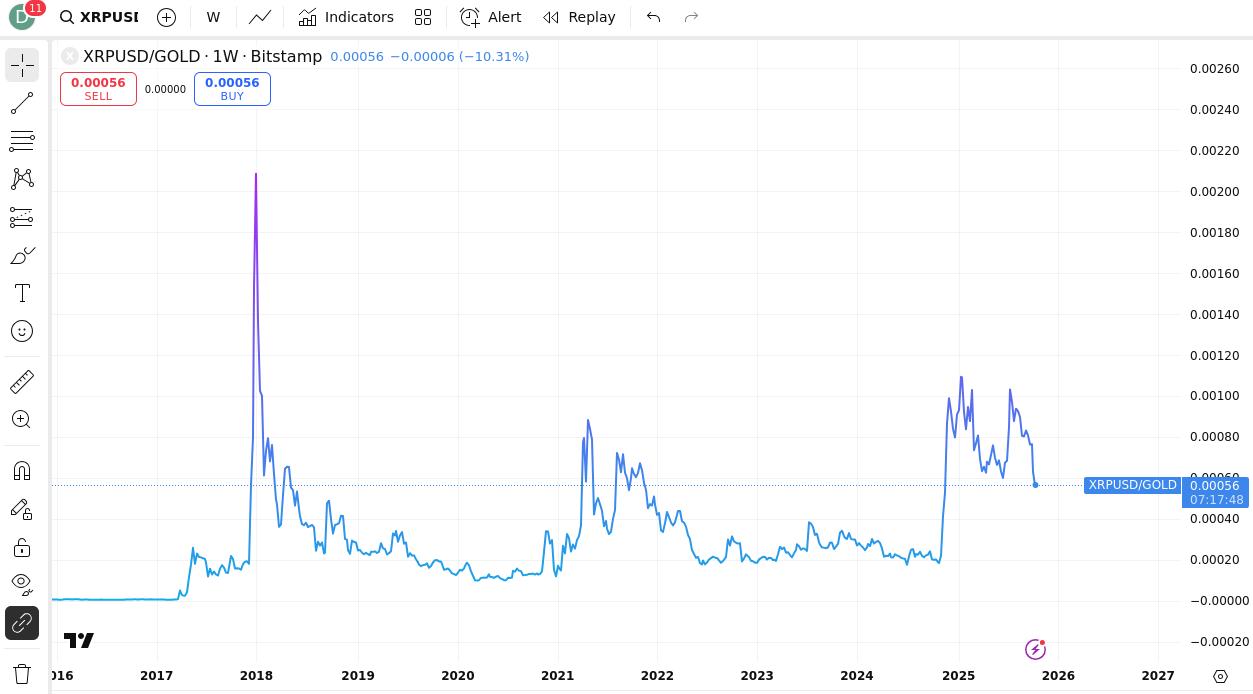Select the trend line drawing tool

tap(22, 103)
